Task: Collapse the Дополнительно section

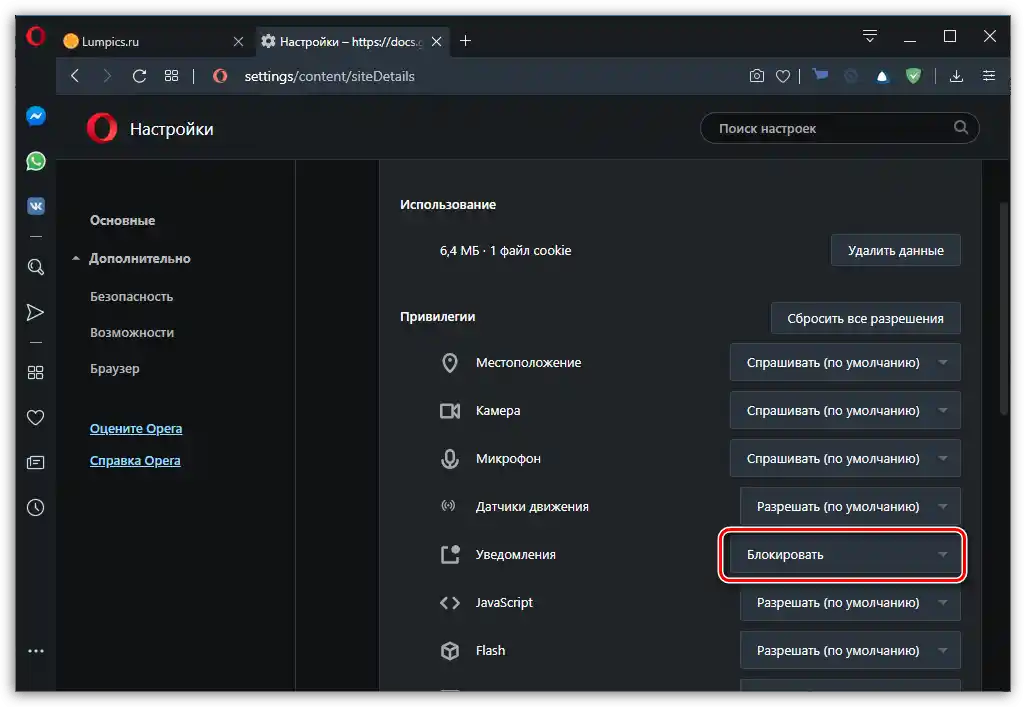Action: click(76, 258)
